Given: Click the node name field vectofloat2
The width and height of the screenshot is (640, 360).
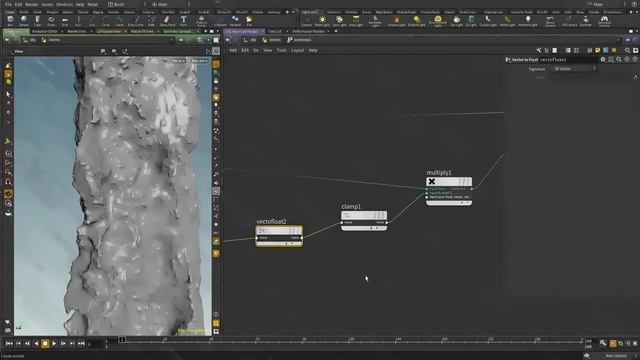Looking at the screenshot, I should pyautogui.click(x=568, y=60).
